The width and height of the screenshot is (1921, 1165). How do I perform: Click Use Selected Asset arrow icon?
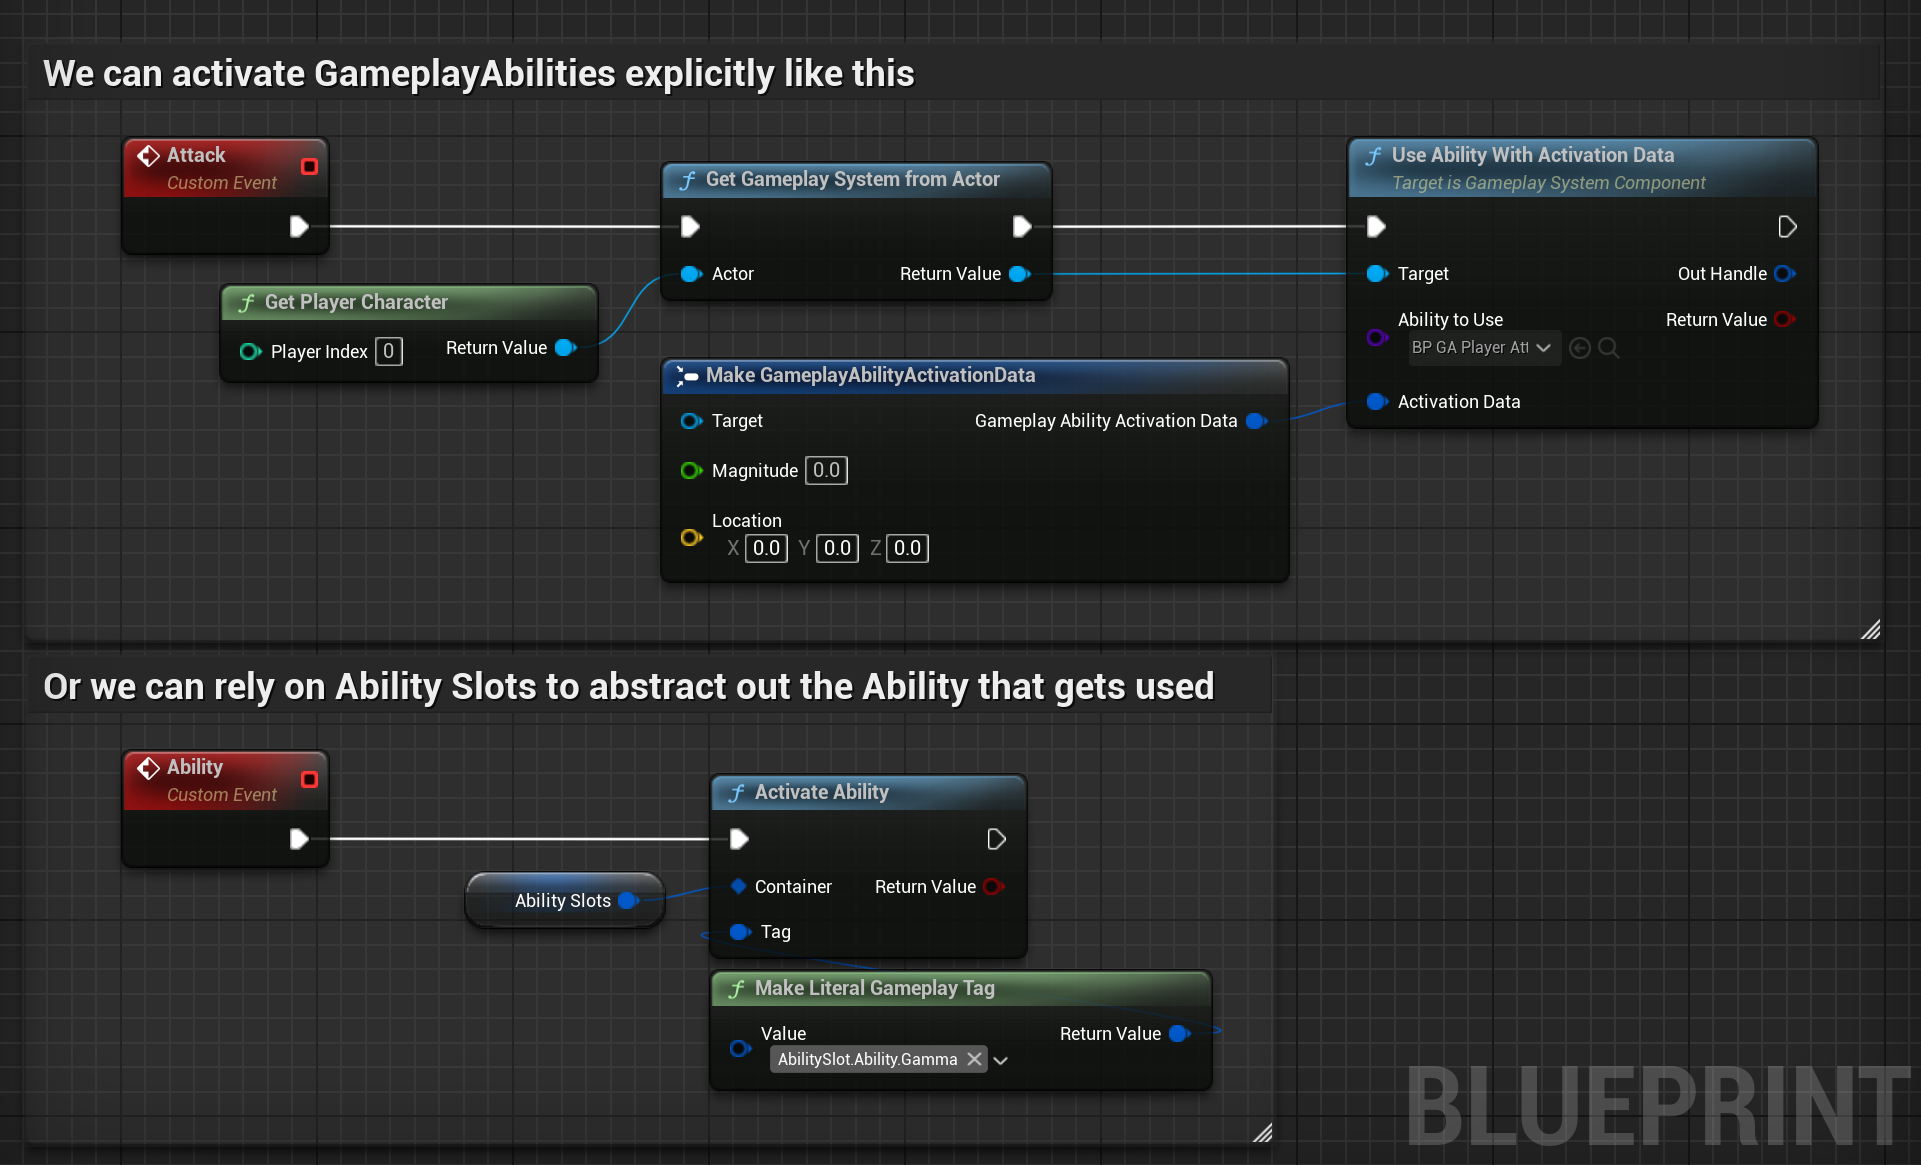tap(1580, 348)
